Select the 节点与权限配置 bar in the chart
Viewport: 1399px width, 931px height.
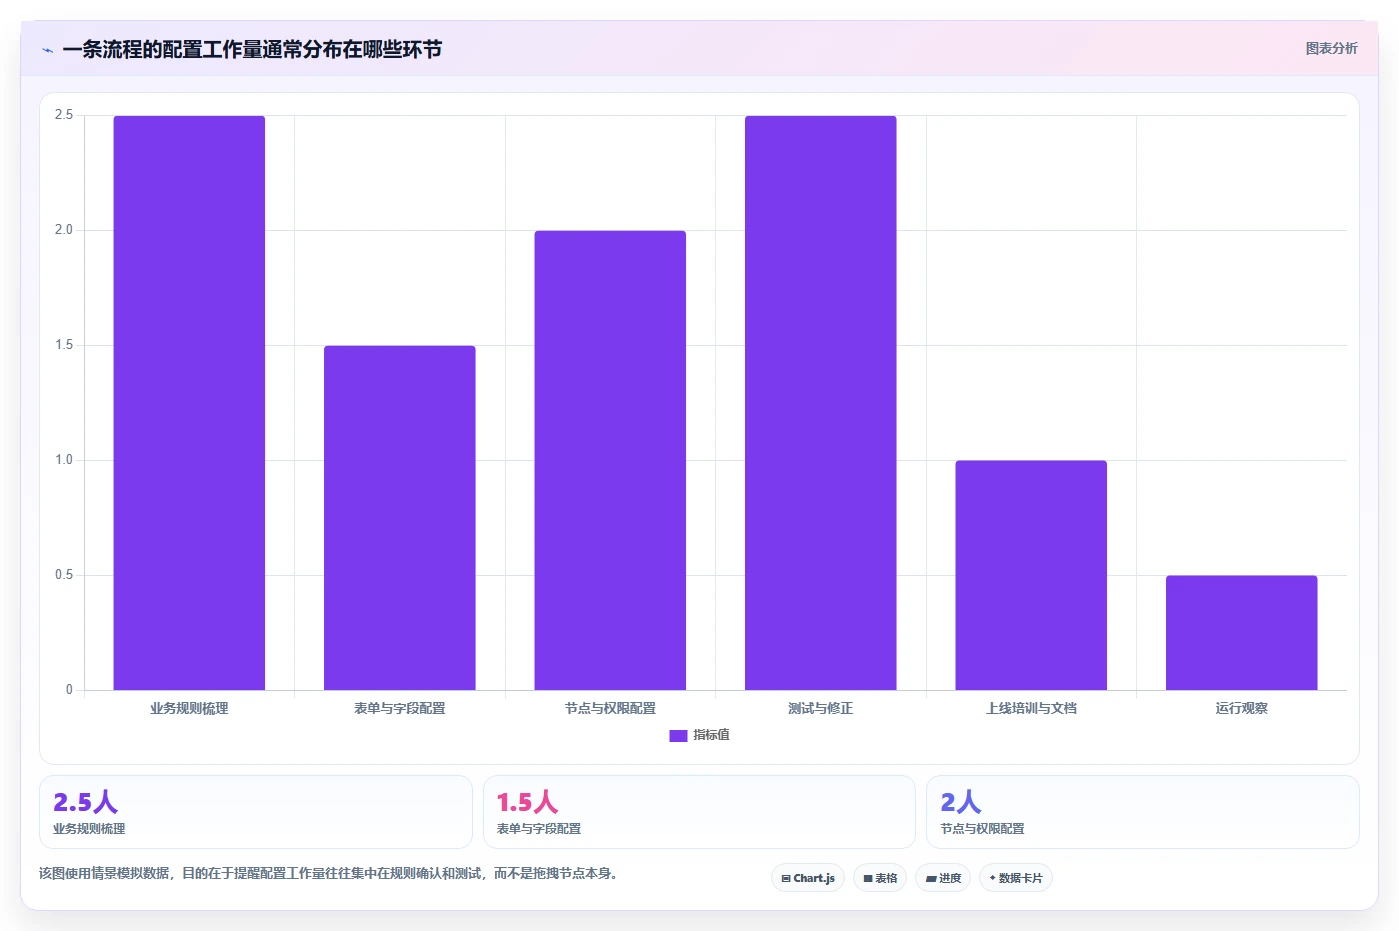pyautogui.click(x=610, y=460)
